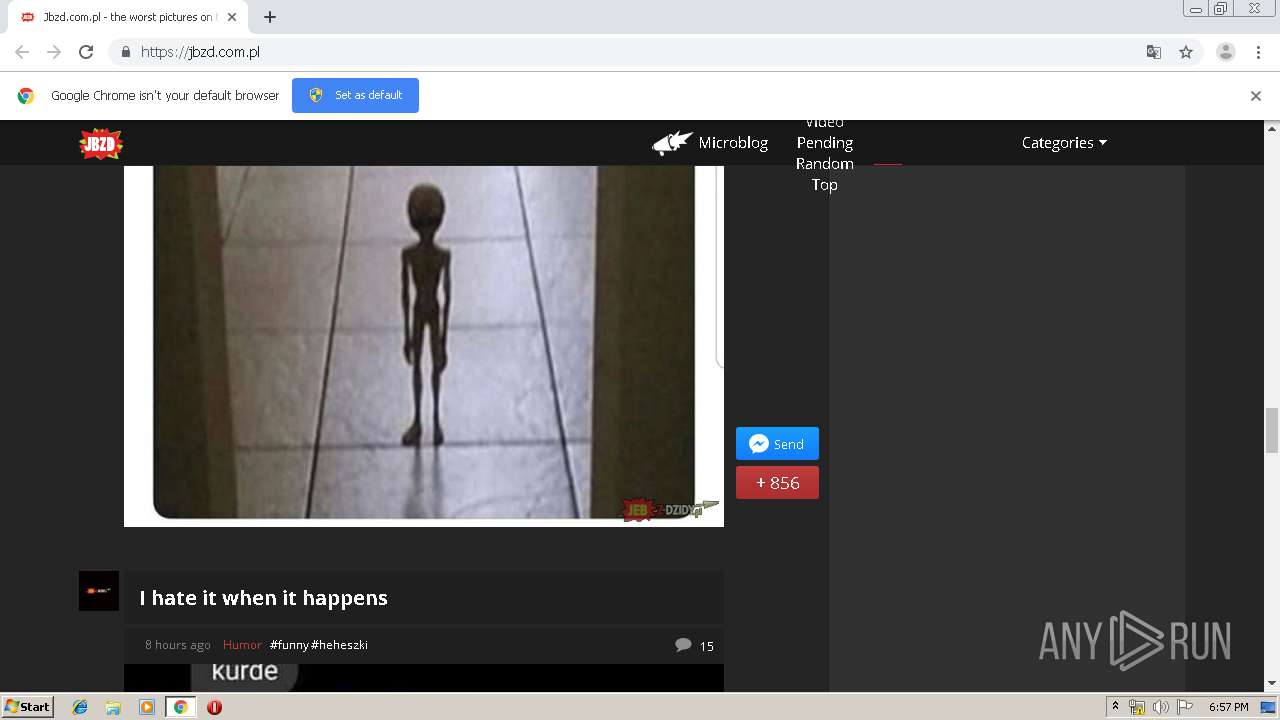This screenshot has height=720, width=1280.
Task: Open the Pending section
Action: pyautogui.click(x=825, y=143)
